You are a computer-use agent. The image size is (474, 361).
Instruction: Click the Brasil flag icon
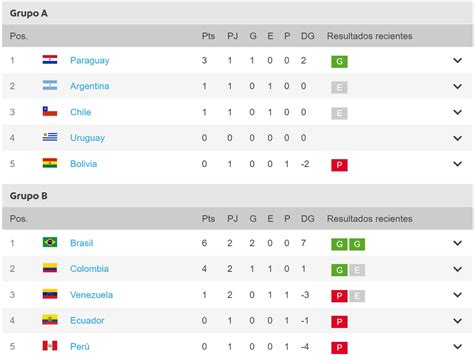(x=50, y=242)
